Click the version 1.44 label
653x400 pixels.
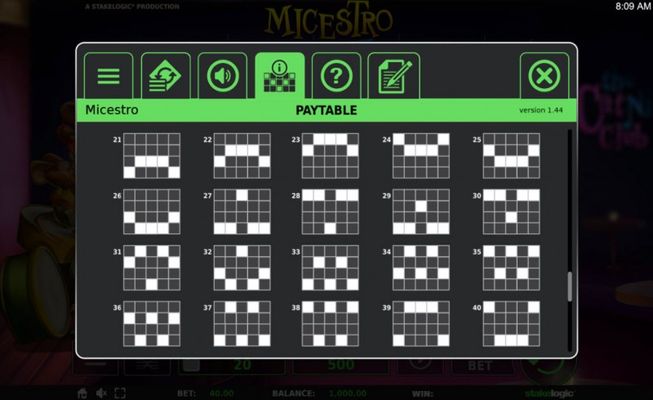coord(541,110)
